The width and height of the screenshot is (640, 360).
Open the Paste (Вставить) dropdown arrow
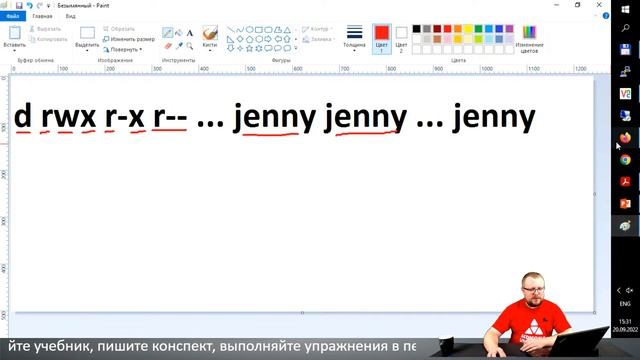pos(15,51)
